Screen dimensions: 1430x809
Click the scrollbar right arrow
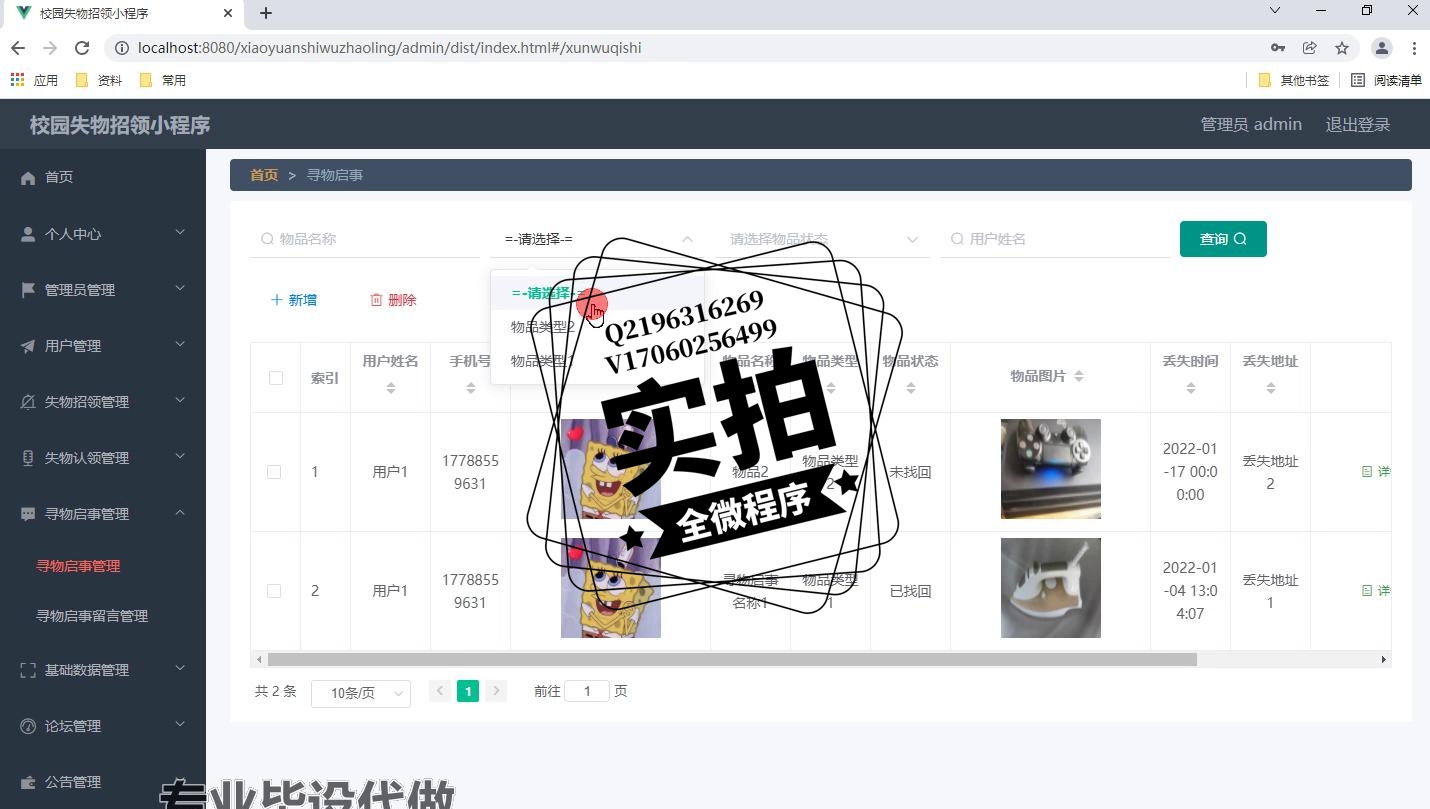click(1384, 660)
